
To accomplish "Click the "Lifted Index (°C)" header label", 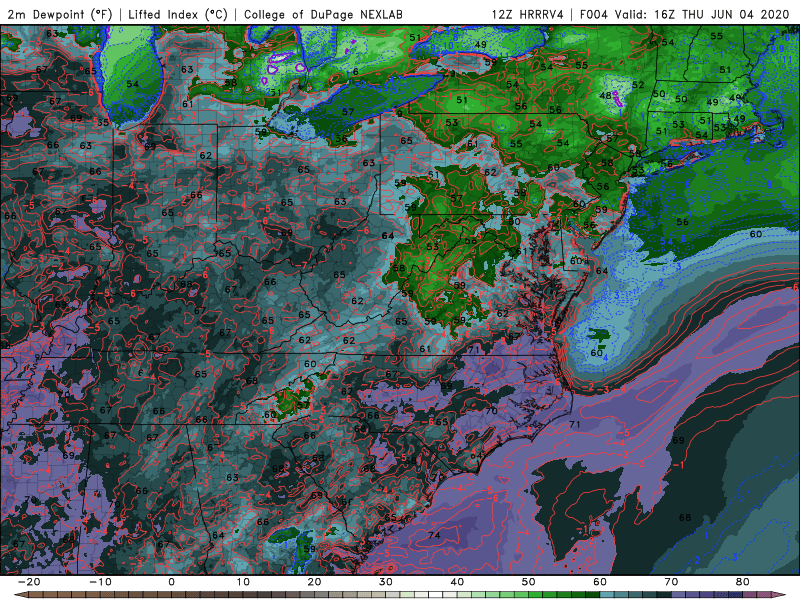I will (x=178, y=15).
